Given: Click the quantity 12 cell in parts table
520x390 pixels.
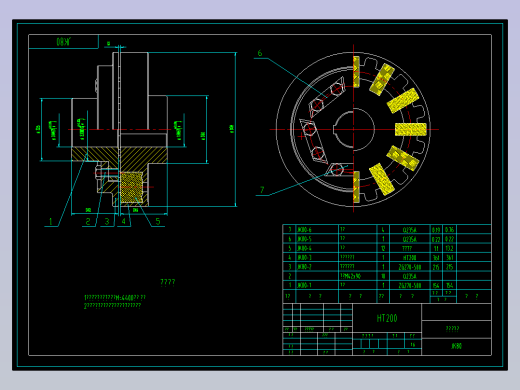Looking at the screenshot, I should click(383, 248).
